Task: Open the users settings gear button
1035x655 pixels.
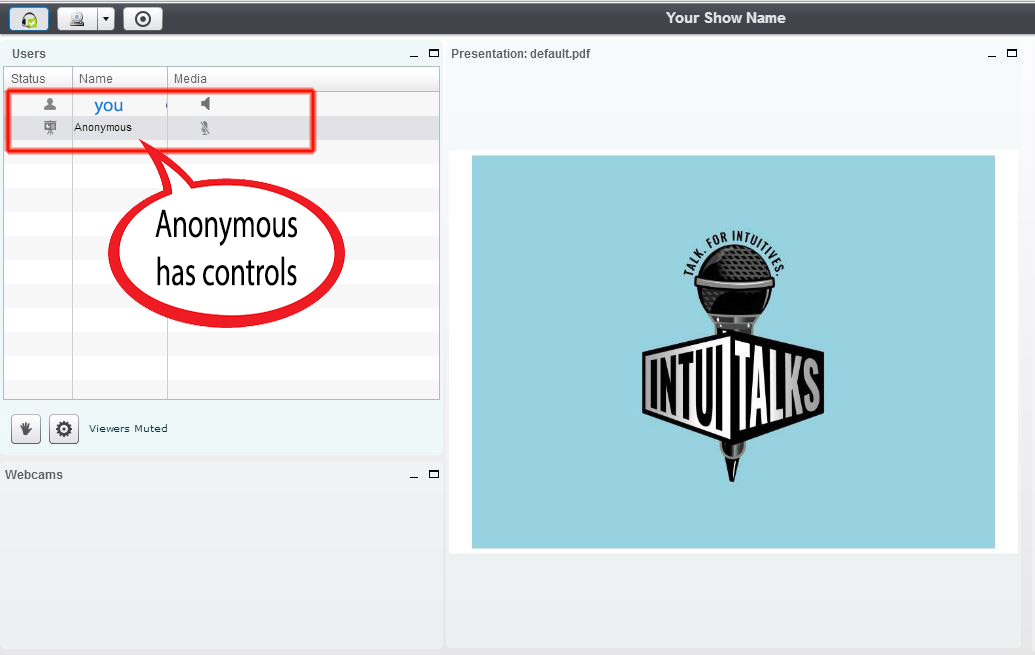Action: pyautogui.click(x=64, y=429)
